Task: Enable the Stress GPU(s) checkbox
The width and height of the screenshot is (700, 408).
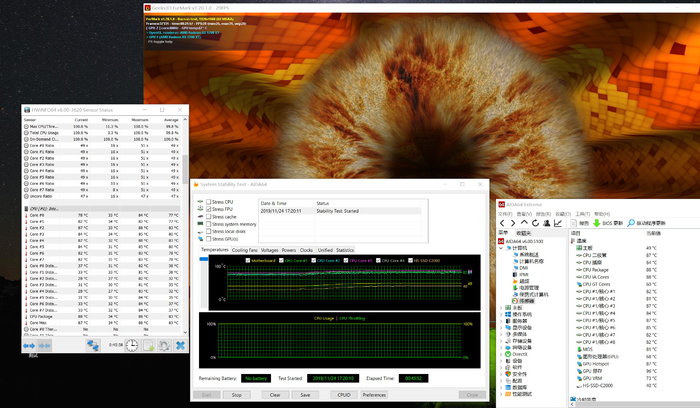Action: (x=207, y=239)
